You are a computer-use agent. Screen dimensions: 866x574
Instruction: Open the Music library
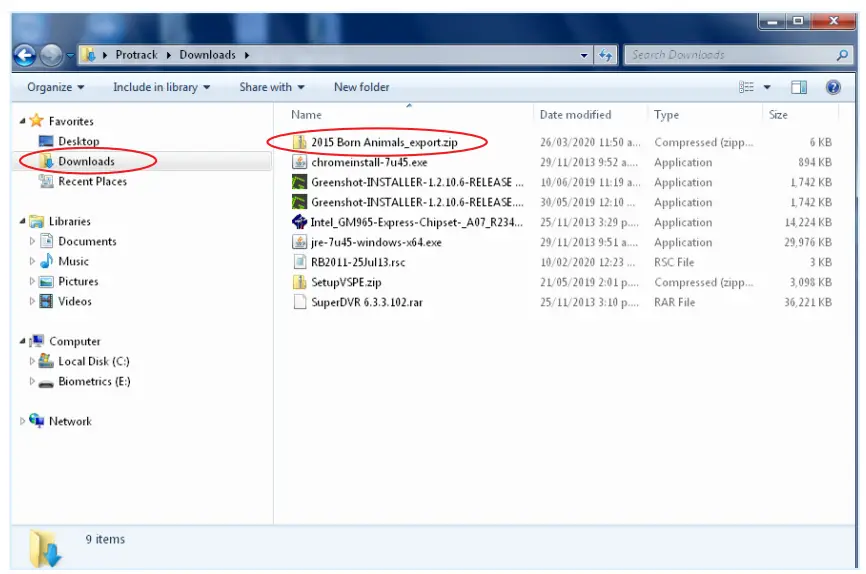tap(73, 261)
